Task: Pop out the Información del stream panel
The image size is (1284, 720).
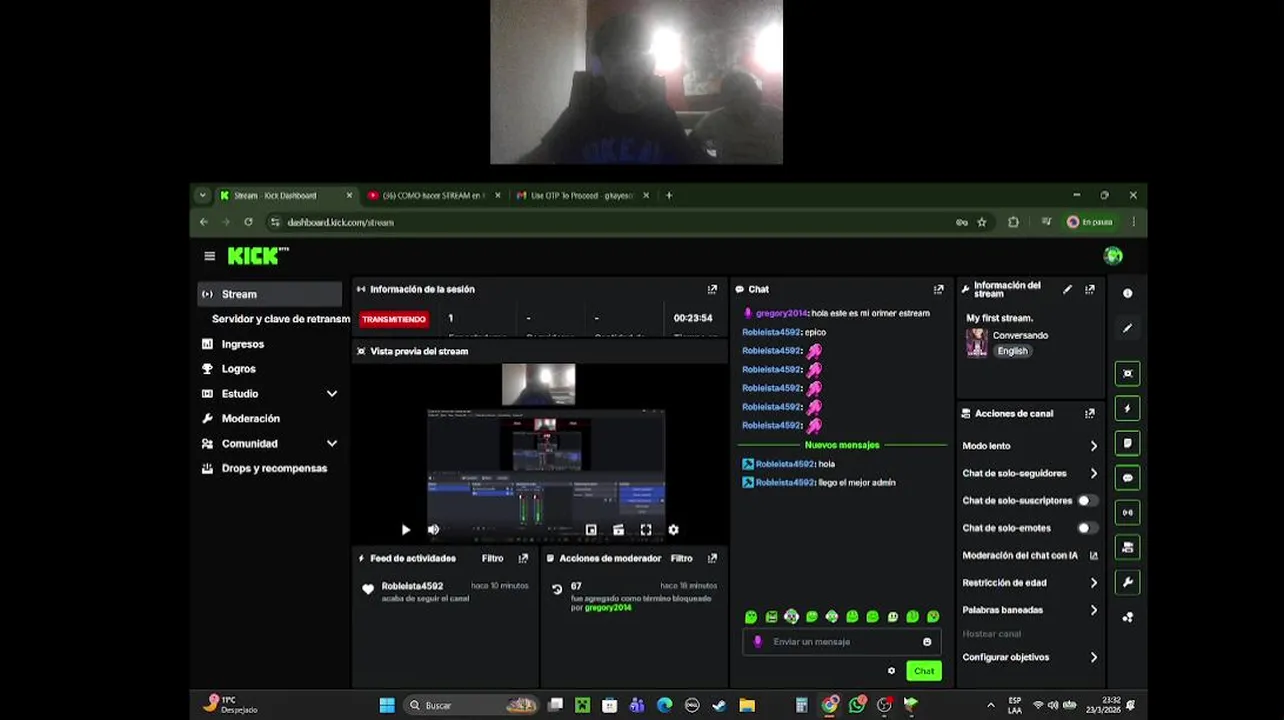Action: 1089,289
